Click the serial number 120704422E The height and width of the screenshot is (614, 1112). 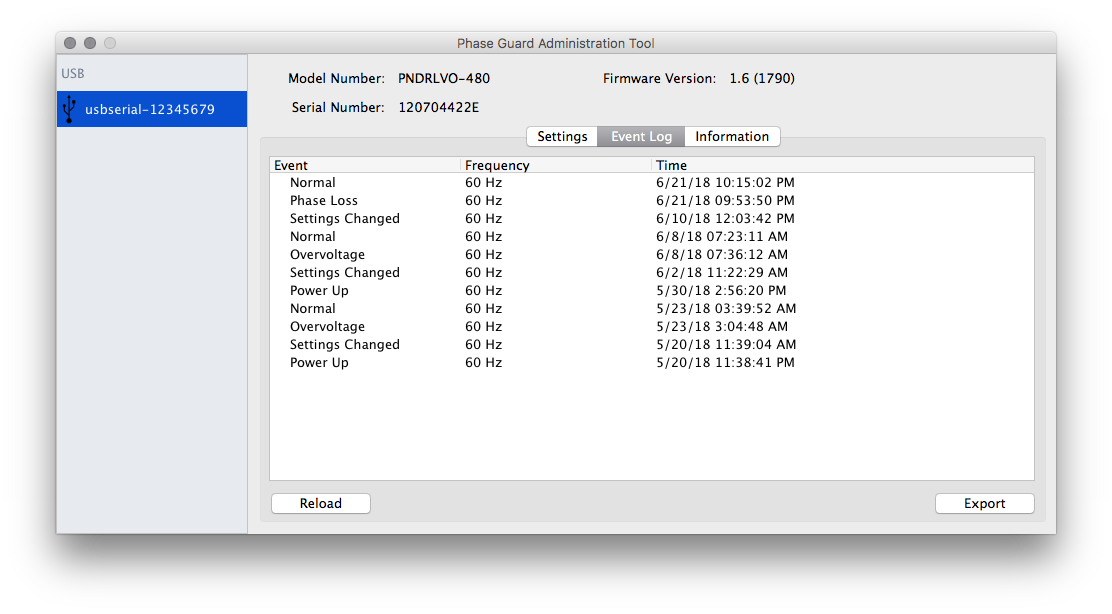[x=438, y=107]
